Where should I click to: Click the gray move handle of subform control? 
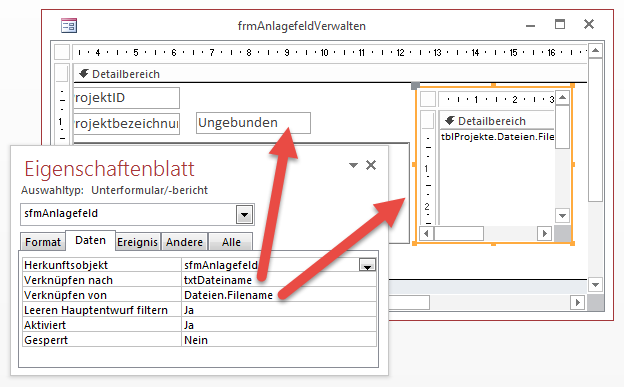click(415, 86)
